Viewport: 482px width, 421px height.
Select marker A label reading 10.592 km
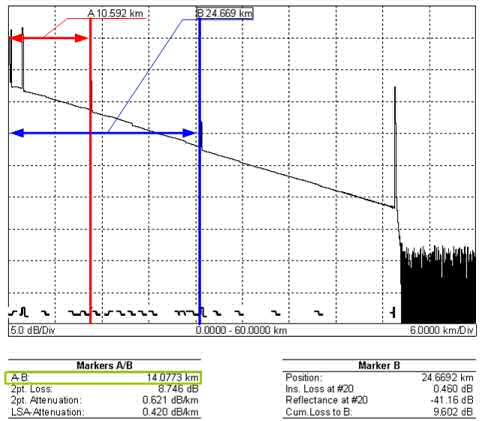click(x=115, y=13)
